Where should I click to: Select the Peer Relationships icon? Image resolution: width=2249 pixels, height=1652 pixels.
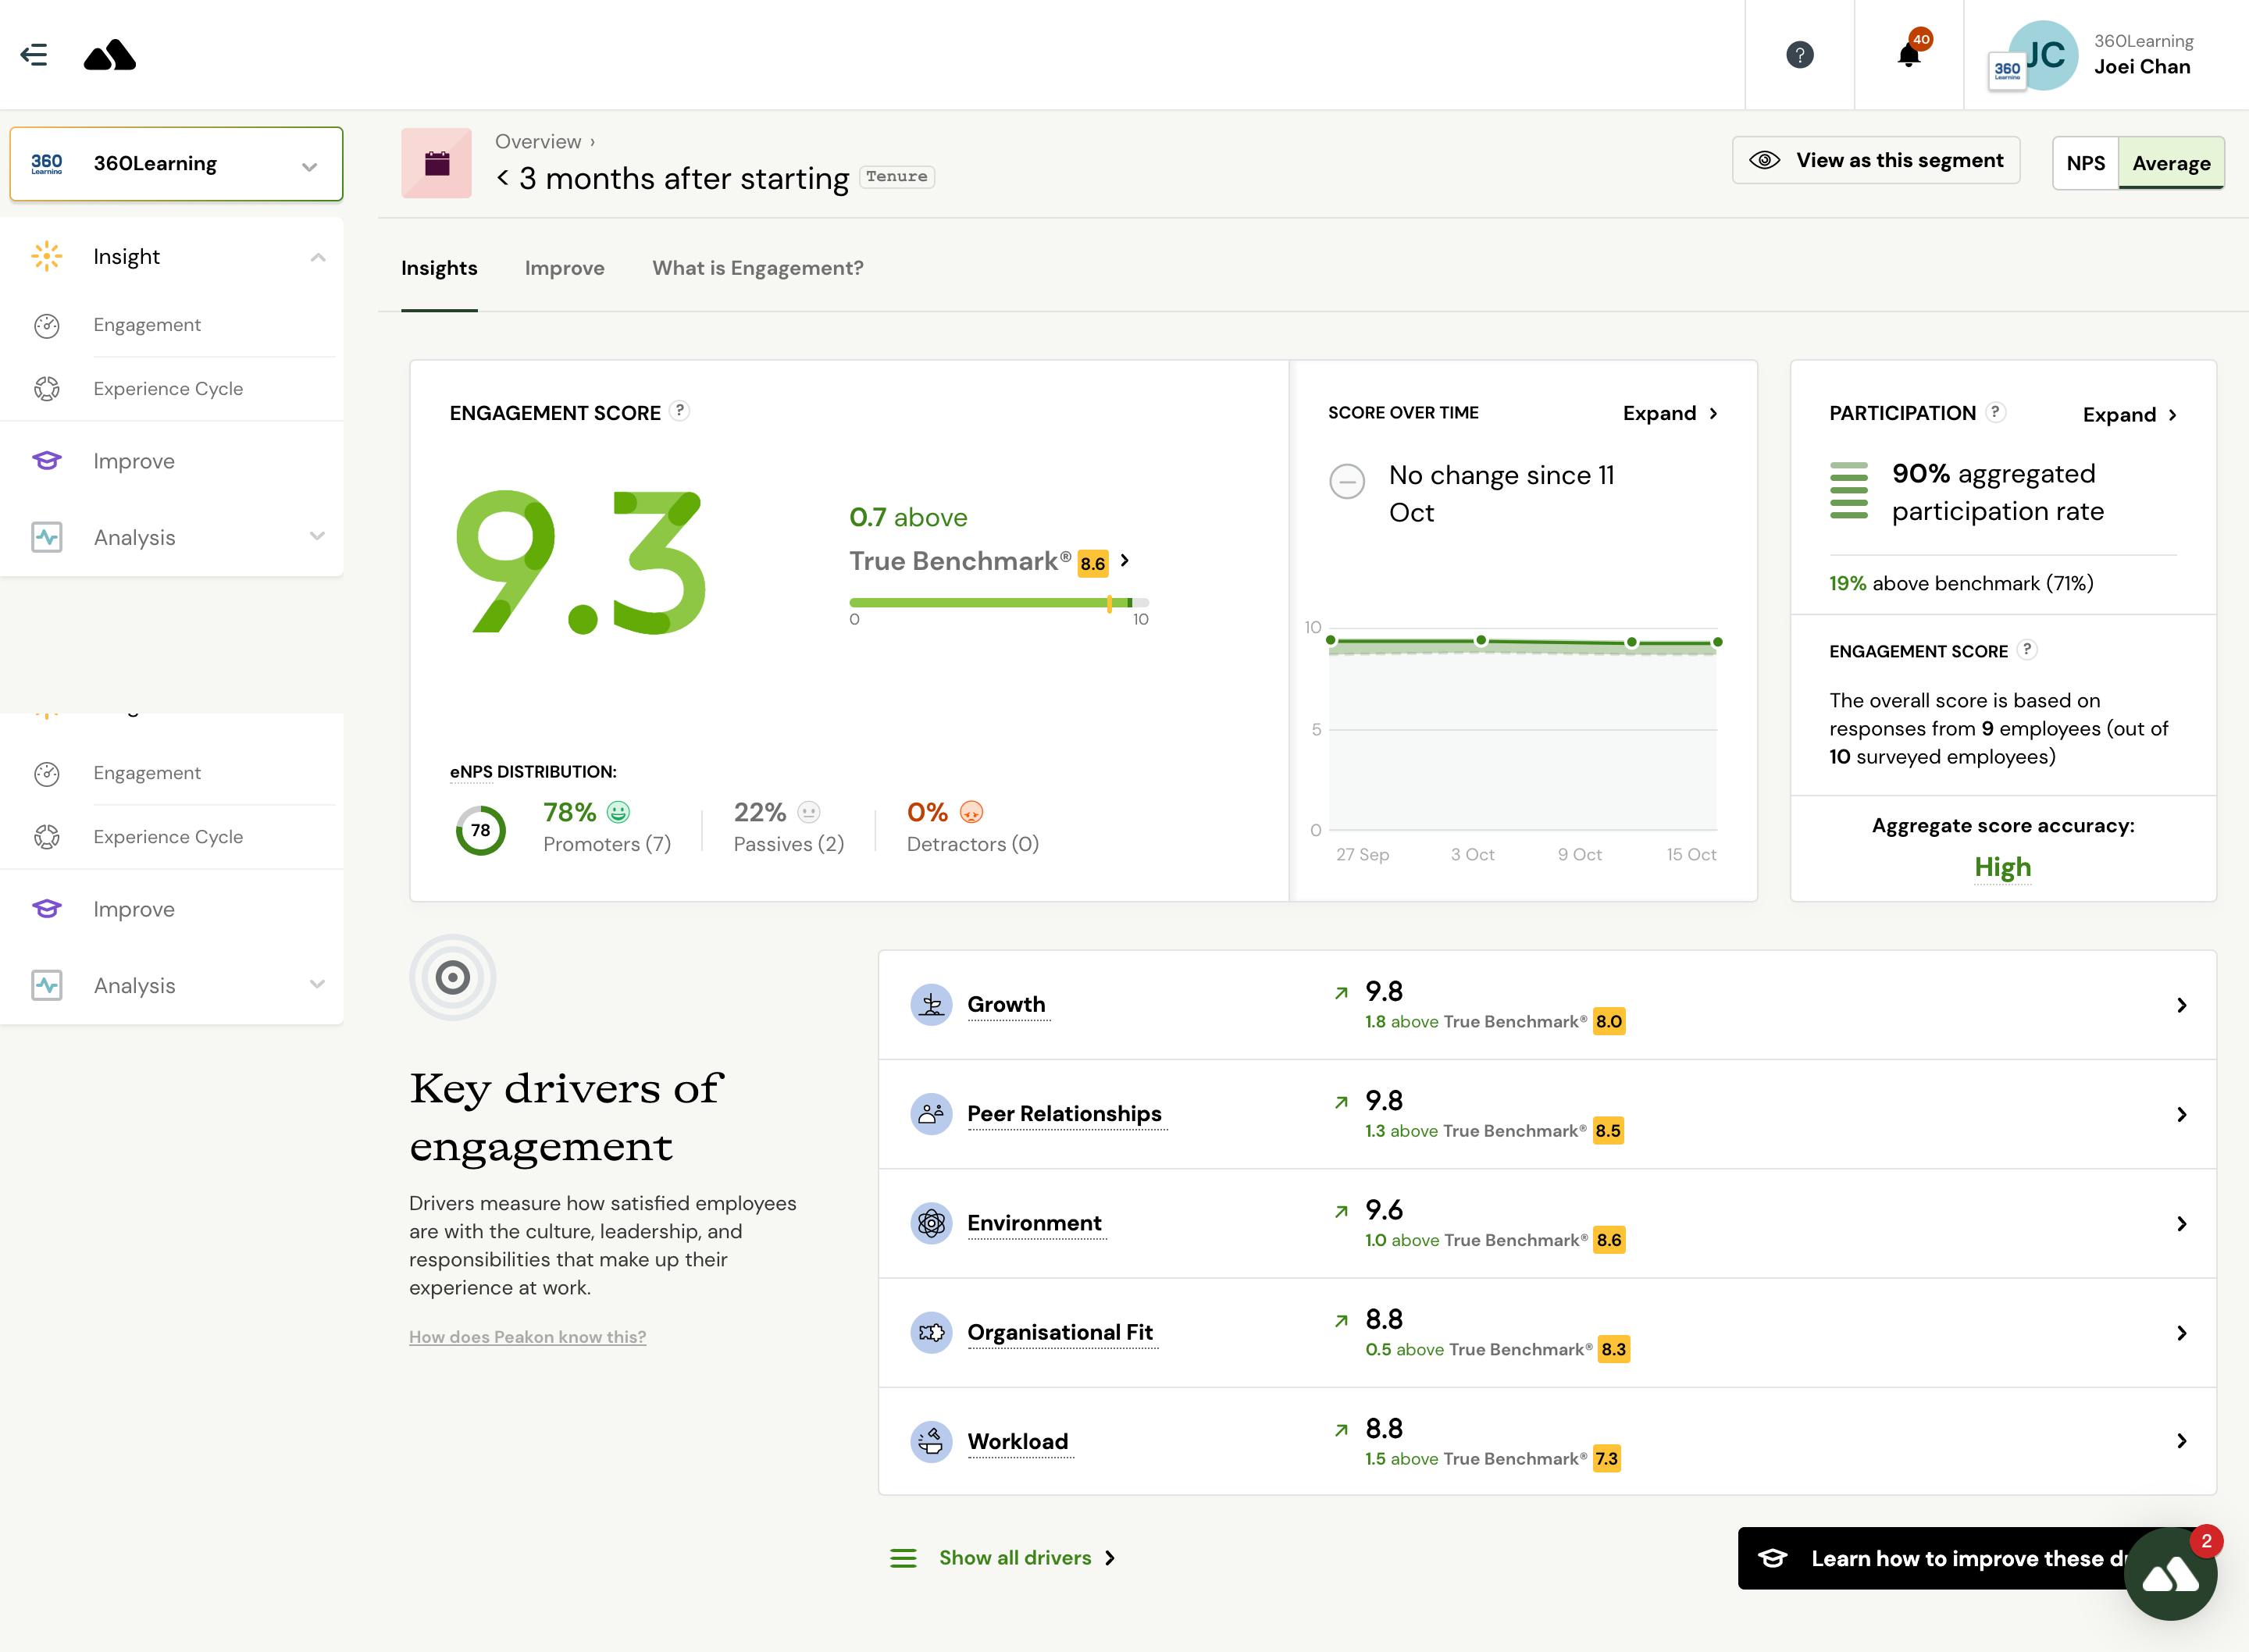coord(929,1113)
